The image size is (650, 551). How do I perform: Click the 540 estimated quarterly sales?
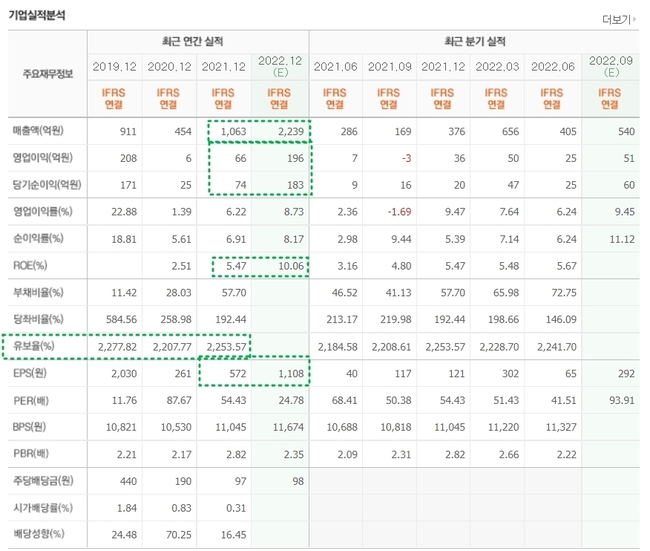tap(626, 131)
